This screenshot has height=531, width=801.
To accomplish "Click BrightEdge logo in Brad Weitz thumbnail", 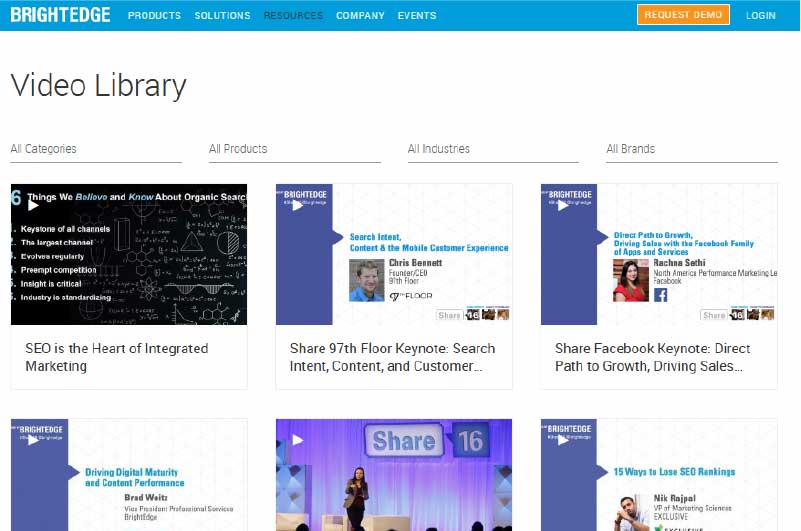I will 40,432.
